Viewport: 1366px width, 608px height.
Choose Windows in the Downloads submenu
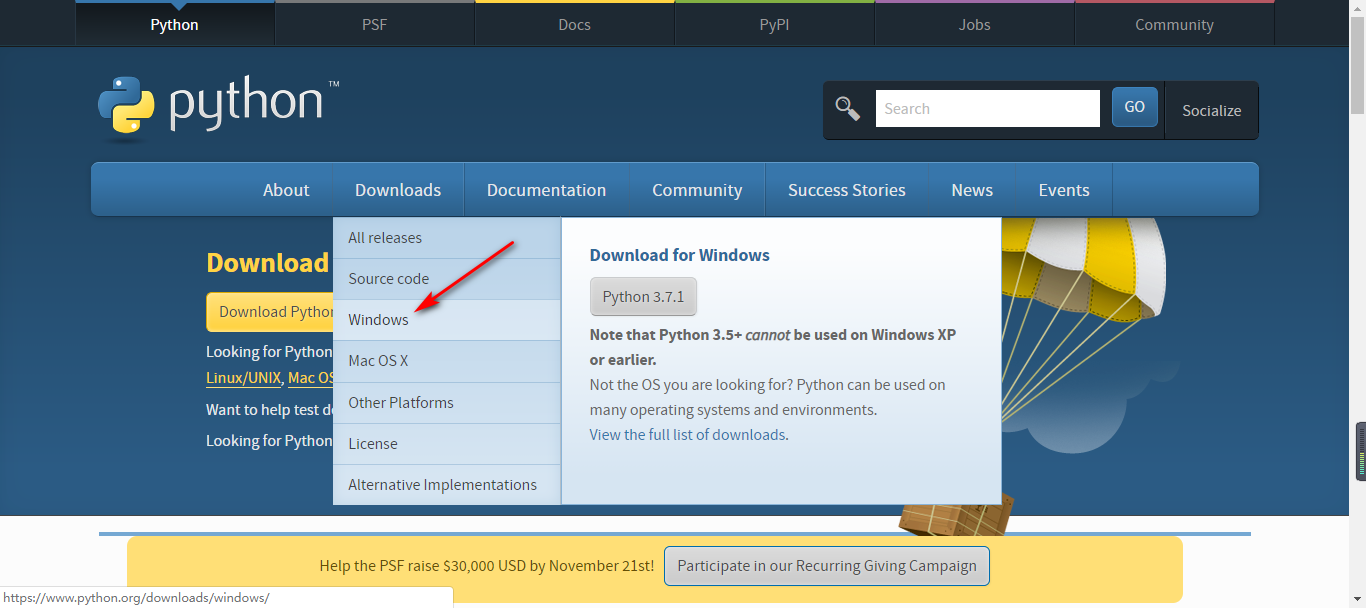tap(447, 320)
